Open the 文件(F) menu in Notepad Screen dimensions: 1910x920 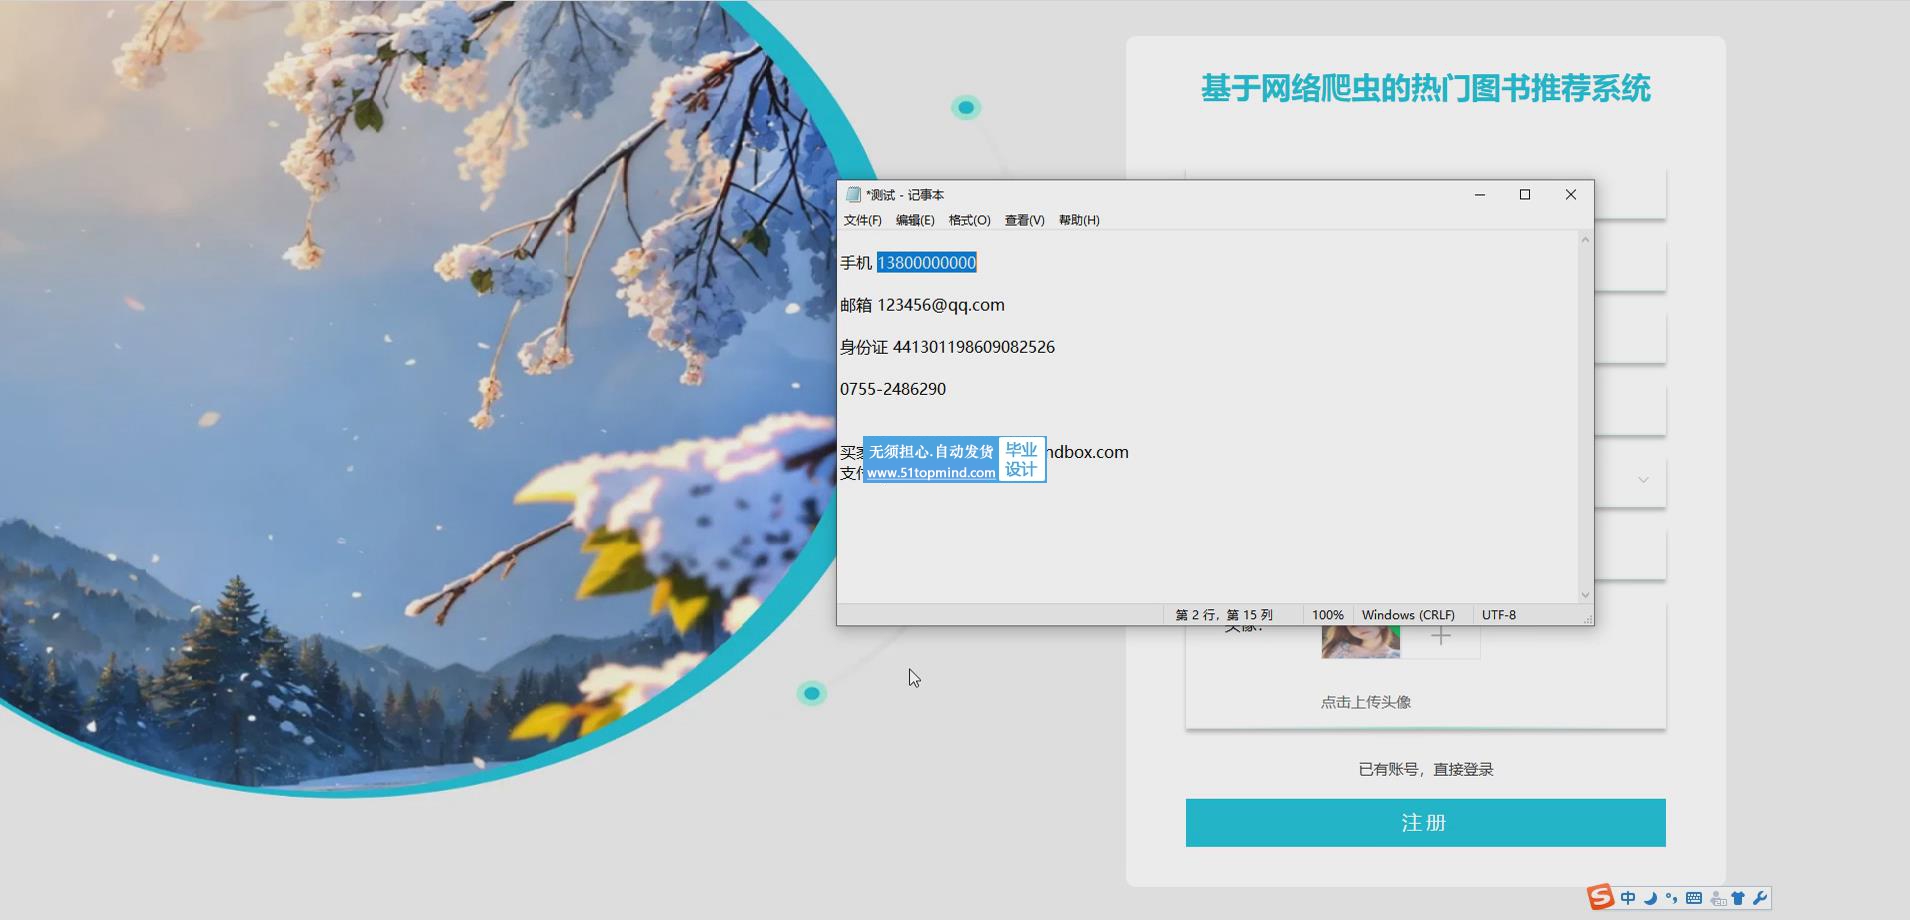click(x=862, y=220)
